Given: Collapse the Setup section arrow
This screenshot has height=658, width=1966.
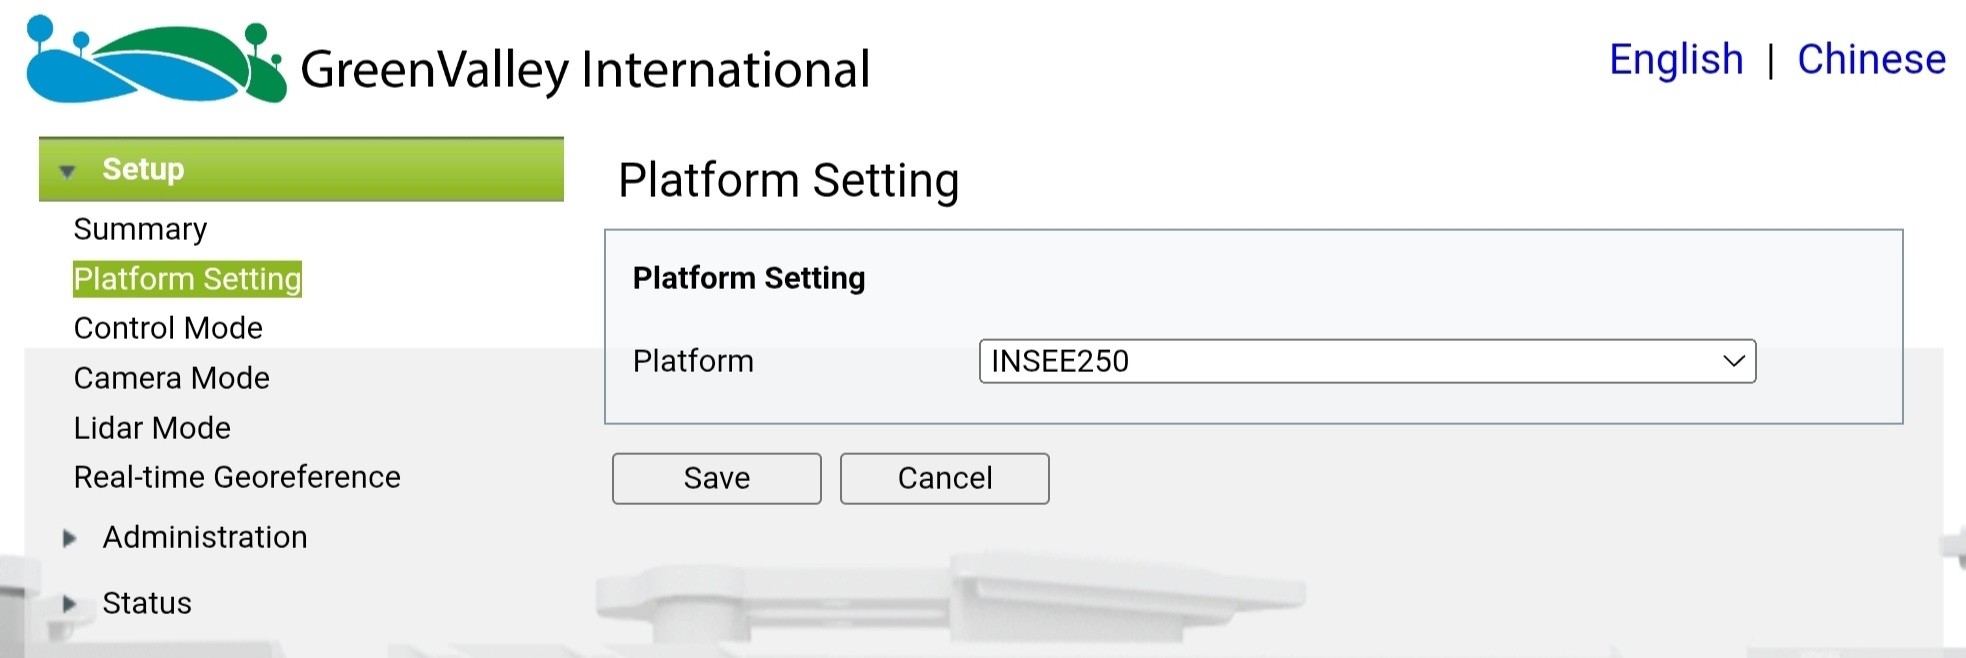Looking at the screenshot, I should 67,171.
